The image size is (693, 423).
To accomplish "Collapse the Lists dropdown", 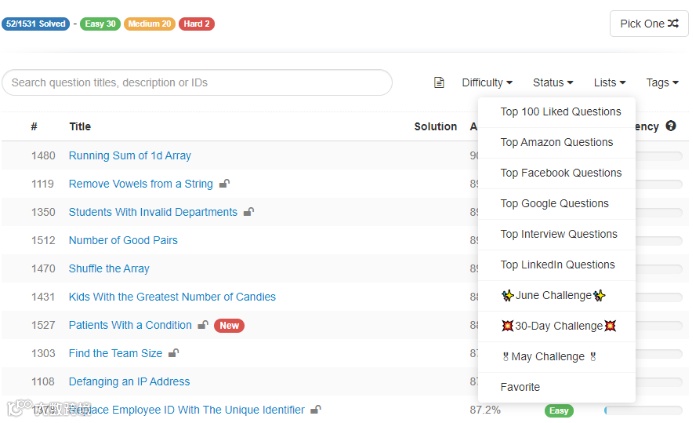I will click(609, 83).
